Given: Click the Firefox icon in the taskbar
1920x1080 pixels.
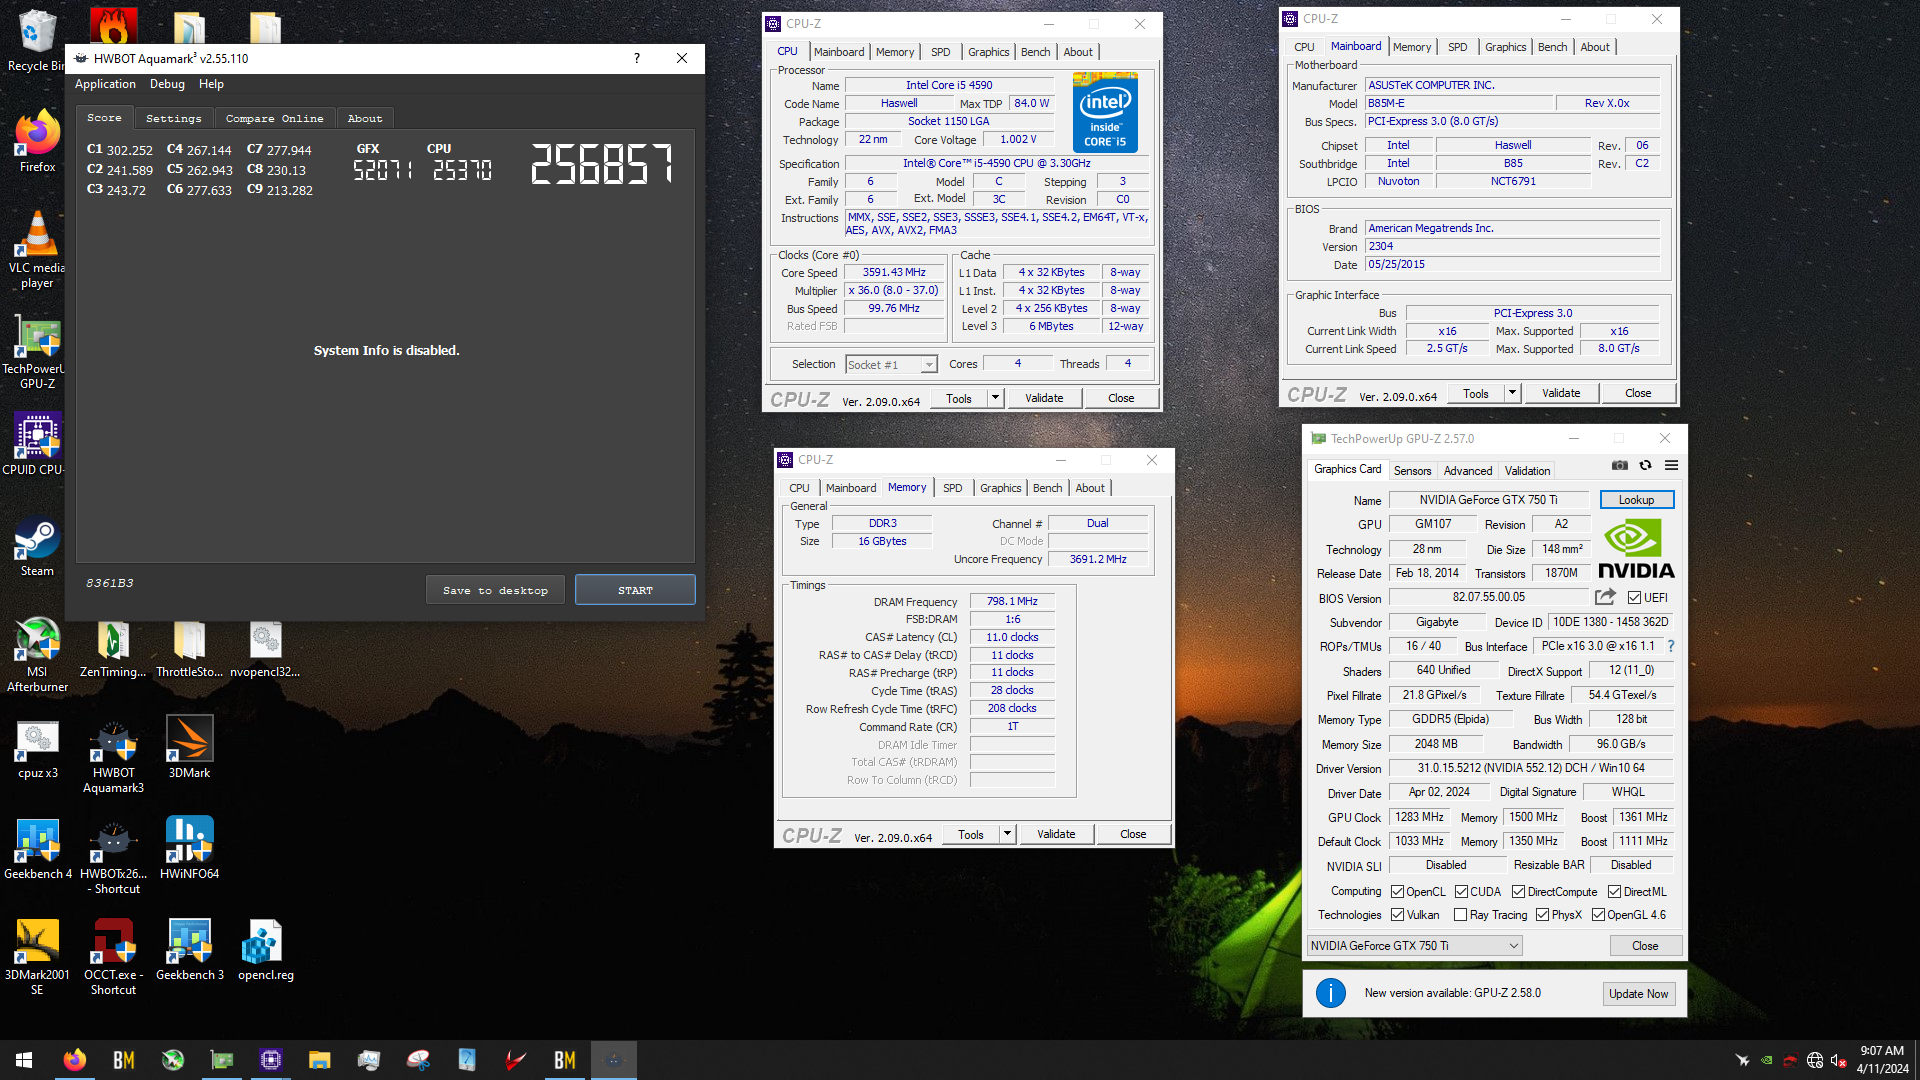Looking at the screenshot, I should coord(74,1060).
